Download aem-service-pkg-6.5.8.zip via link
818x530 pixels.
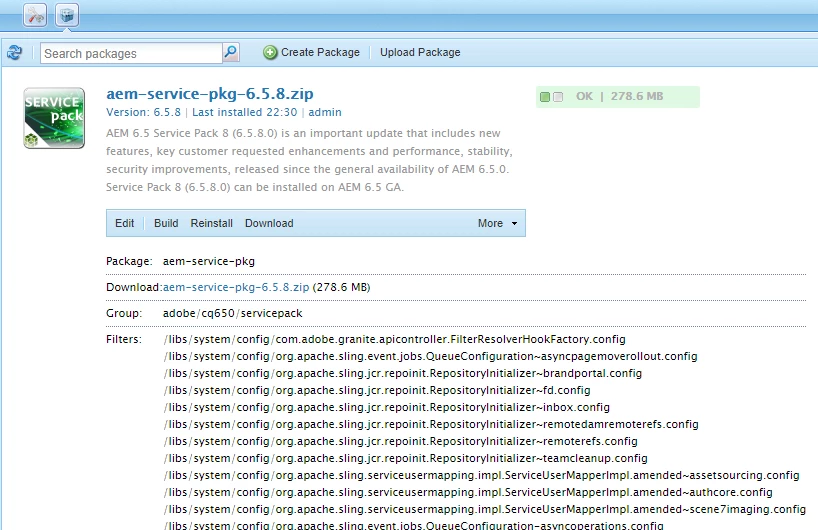[236, 287]
